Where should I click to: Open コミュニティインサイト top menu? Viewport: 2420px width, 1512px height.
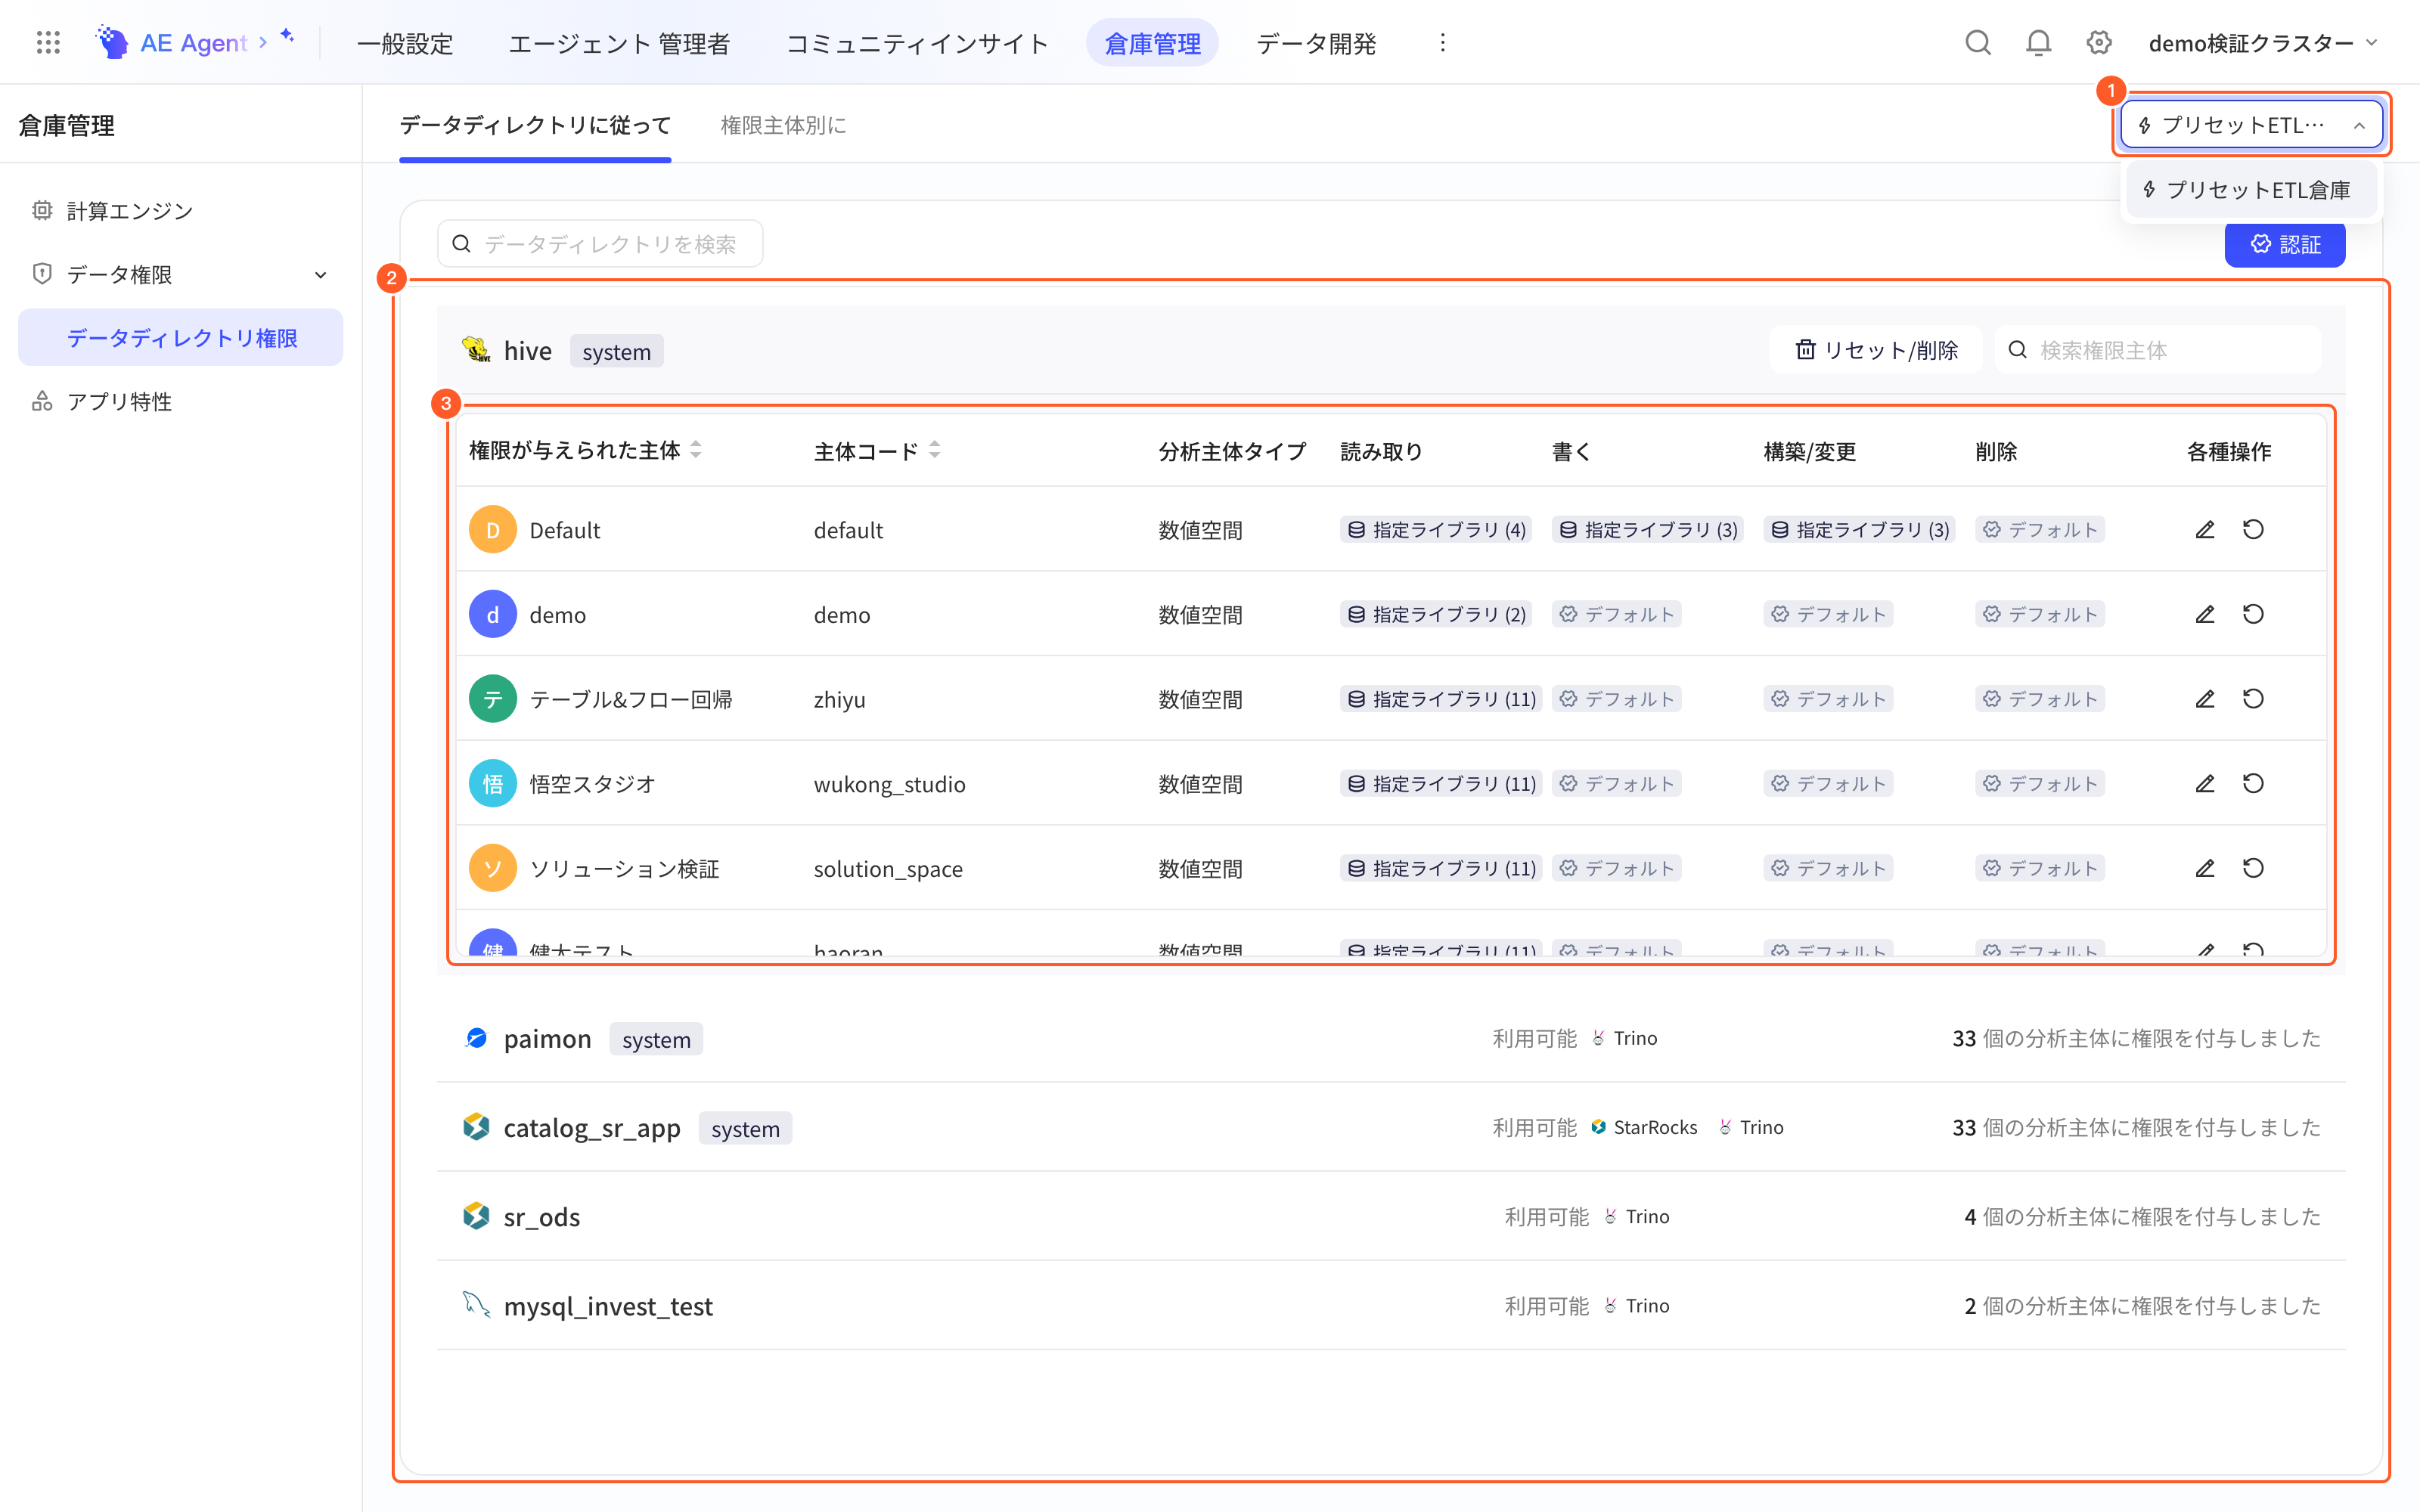tap(917, 43)
